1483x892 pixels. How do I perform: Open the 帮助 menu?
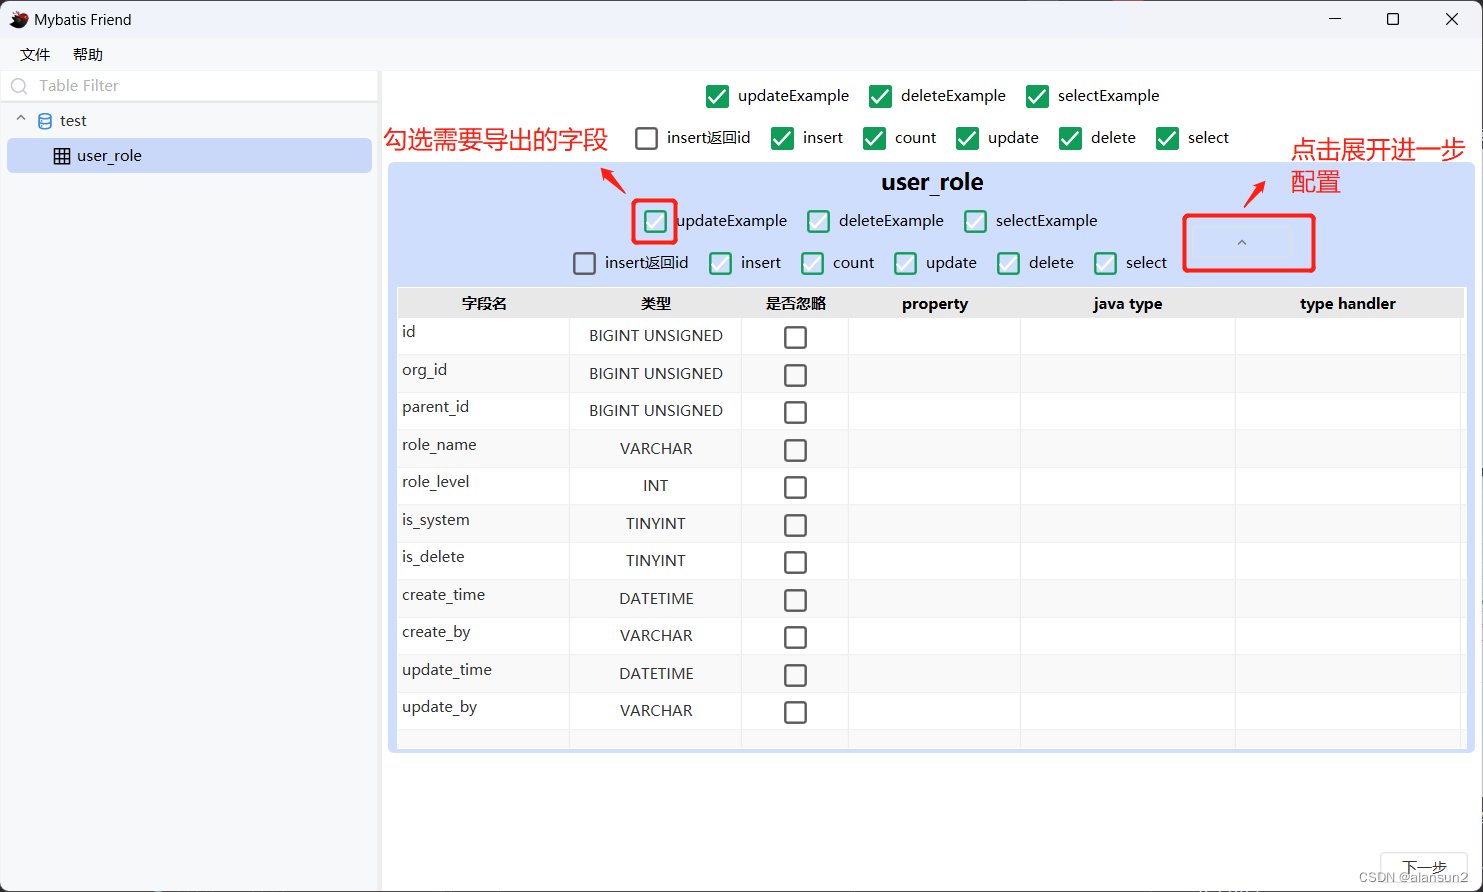tap(88, 54)
